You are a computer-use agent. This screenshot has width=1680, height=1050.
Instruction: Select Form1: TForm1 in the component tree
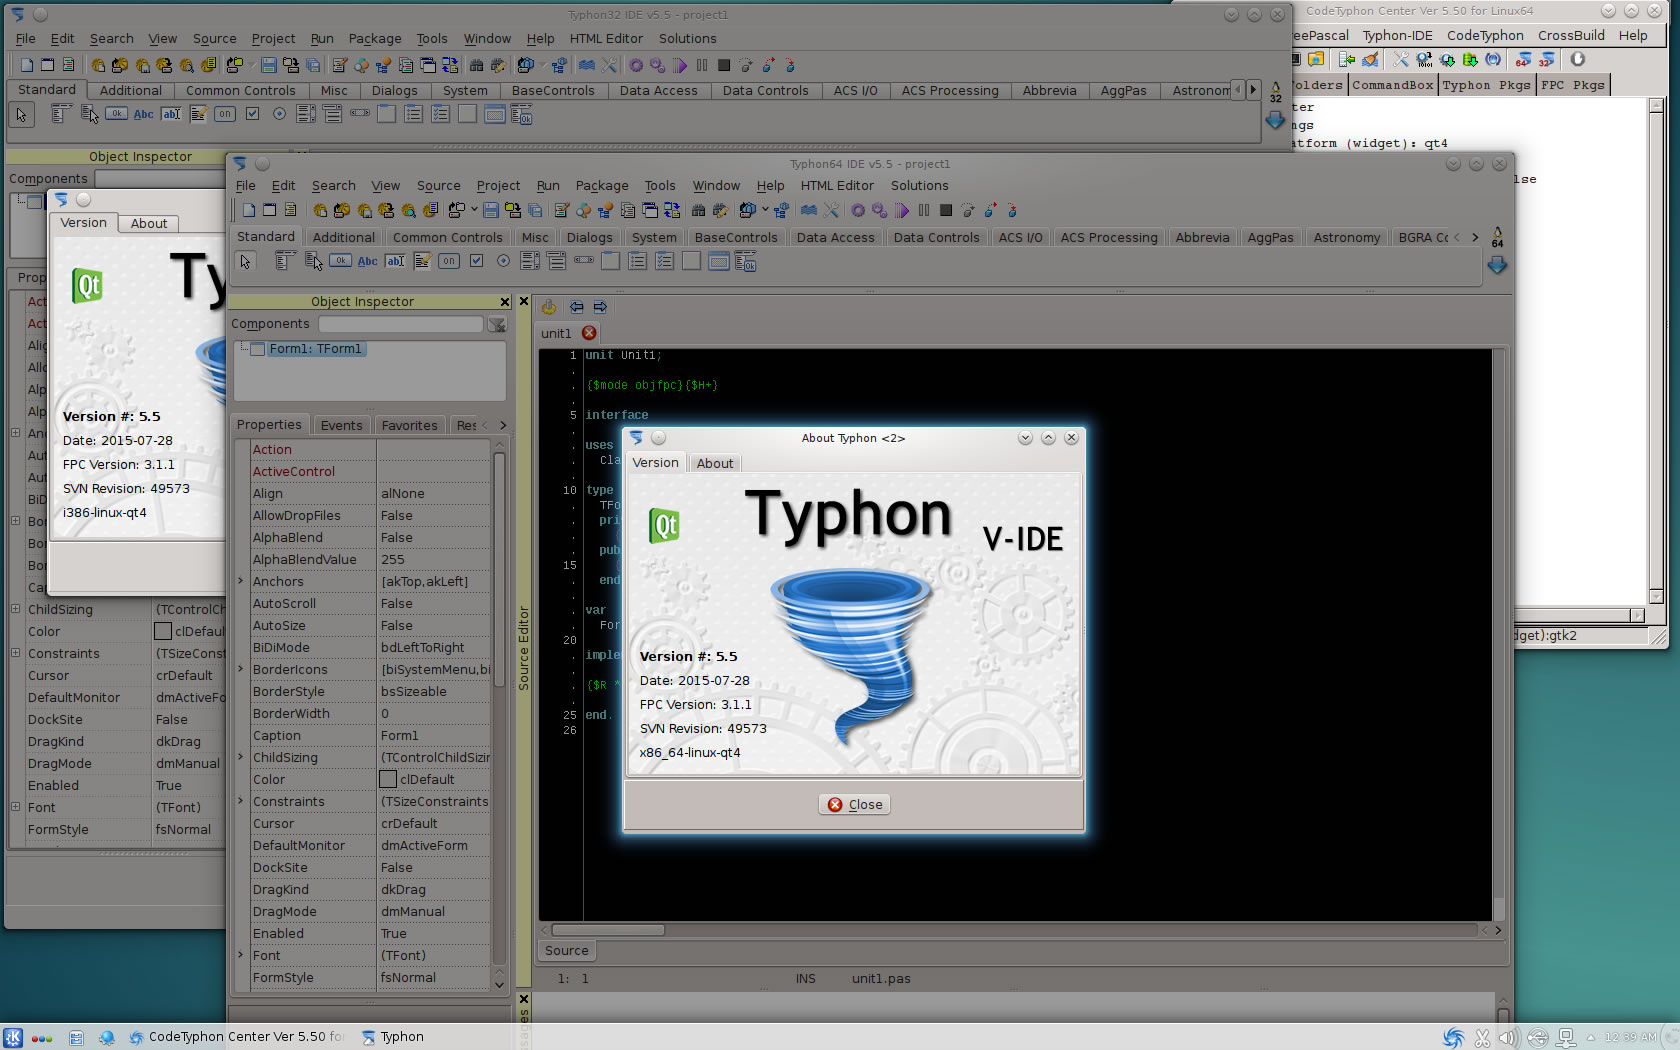click(x=315, y=349)
